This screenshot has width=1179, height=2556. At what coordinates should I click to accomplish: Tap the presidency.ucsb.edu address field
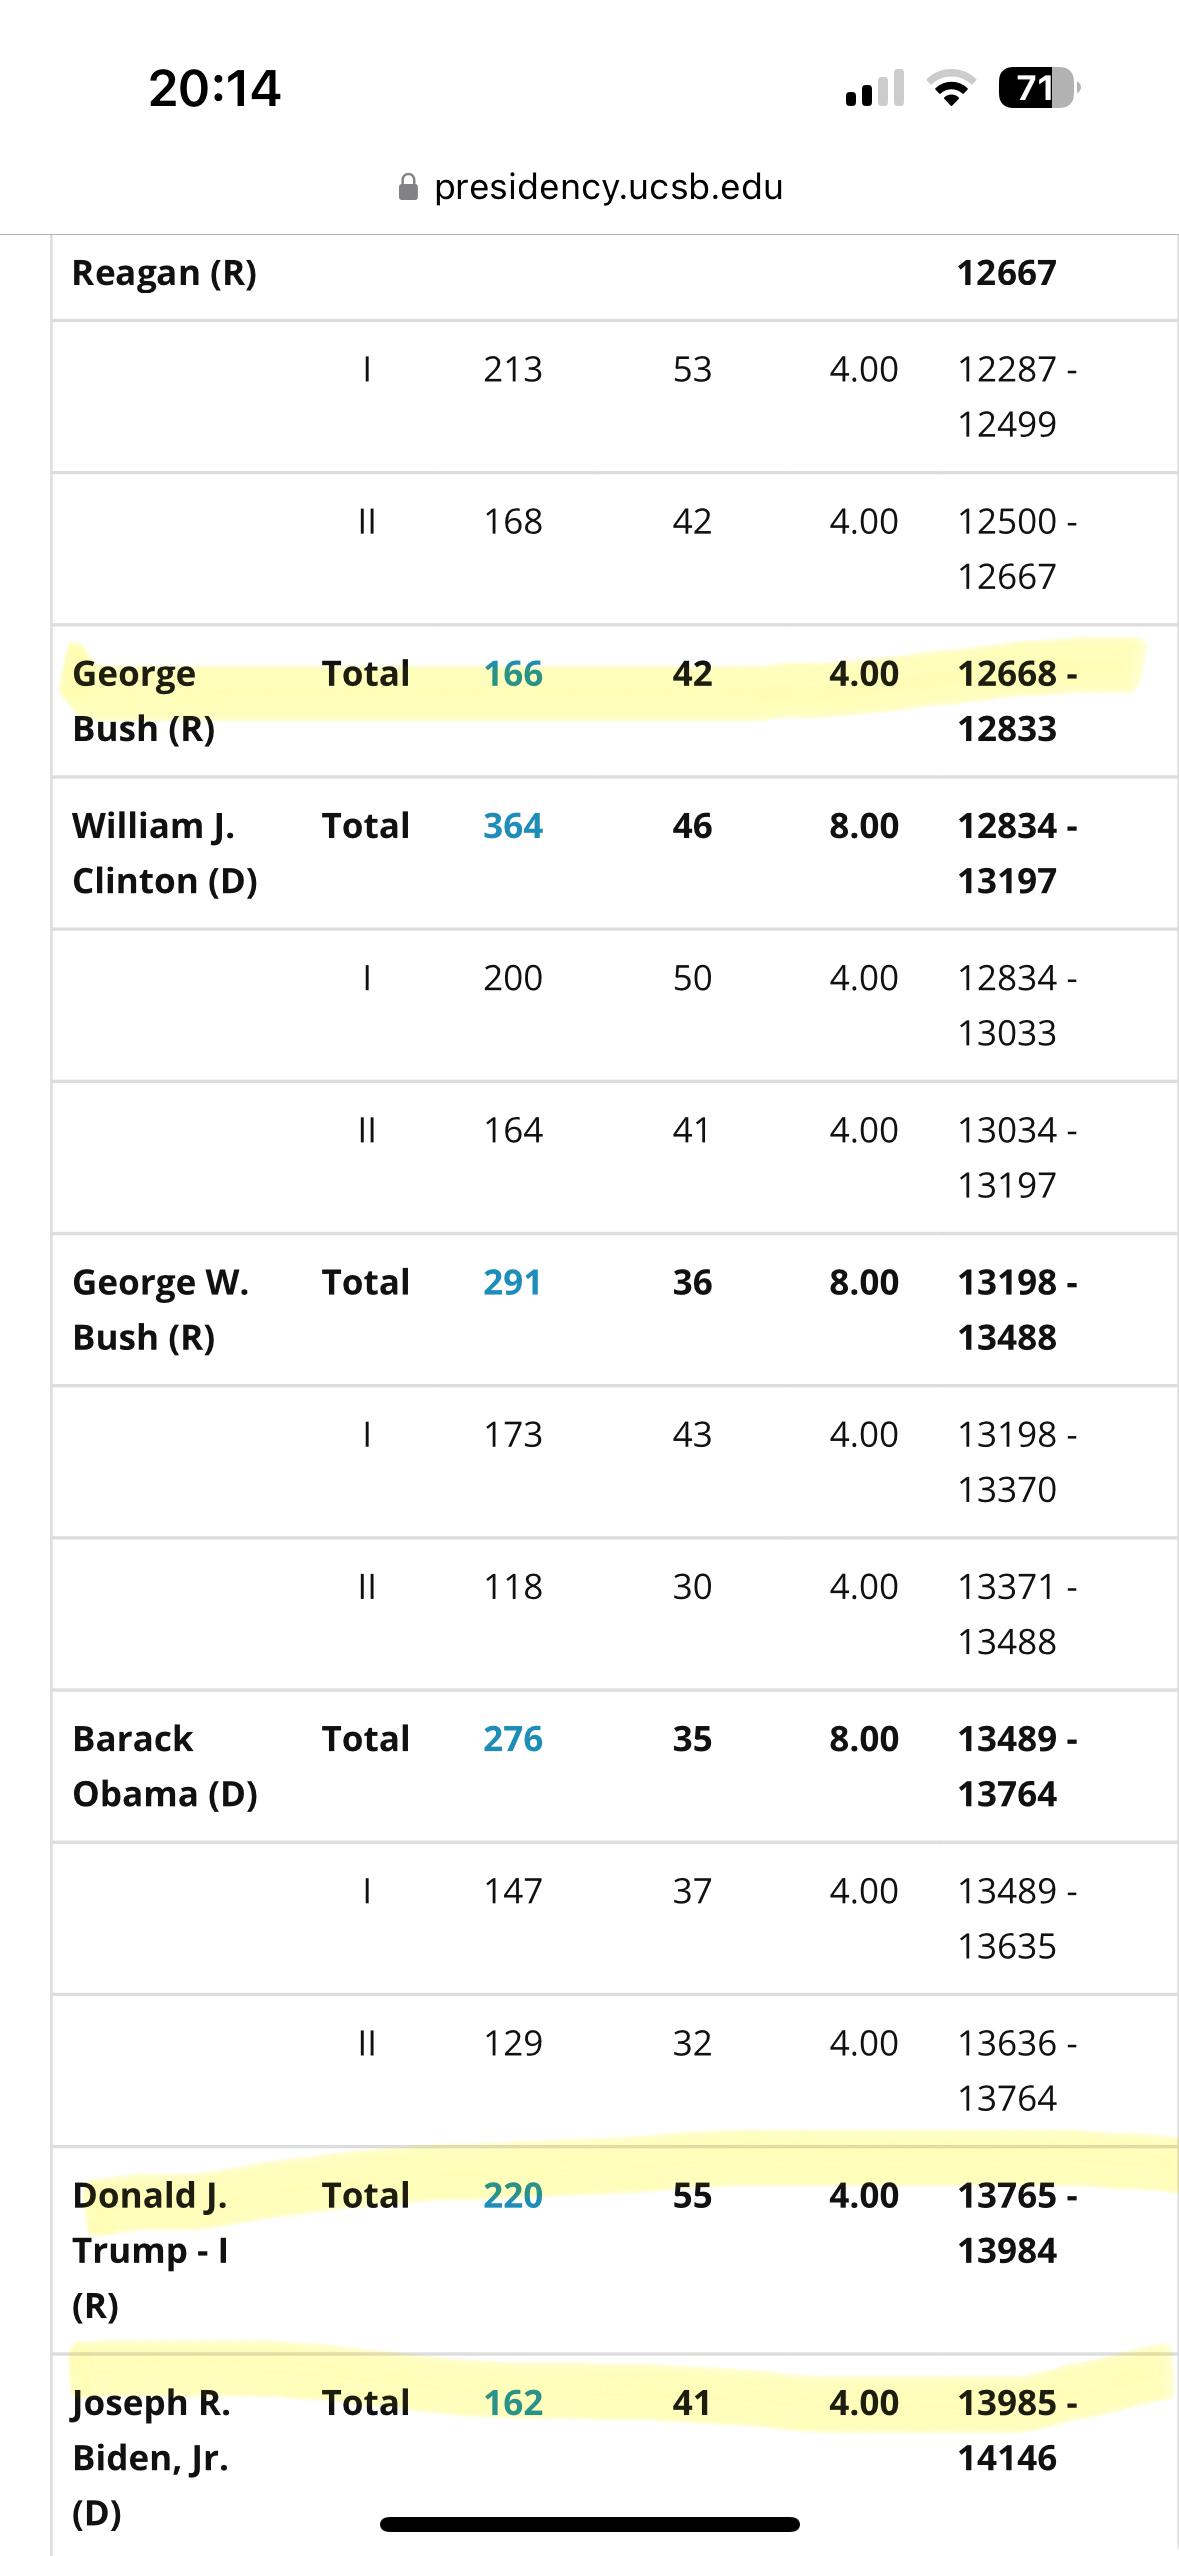tap(590, 187)
